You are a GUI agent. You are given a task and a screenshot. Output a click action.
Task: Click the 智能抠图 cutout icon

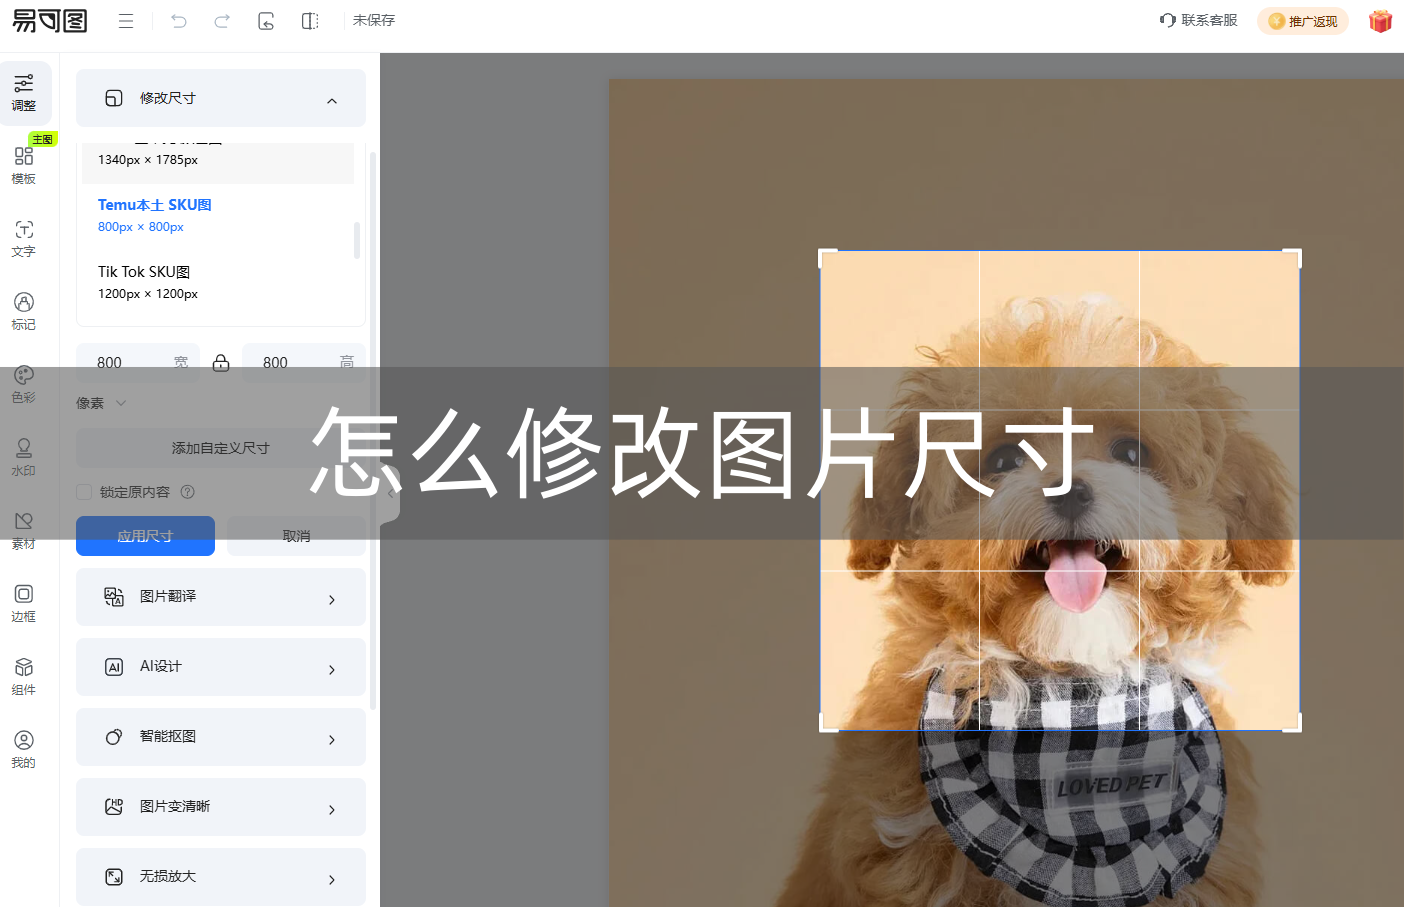[114, 737]
